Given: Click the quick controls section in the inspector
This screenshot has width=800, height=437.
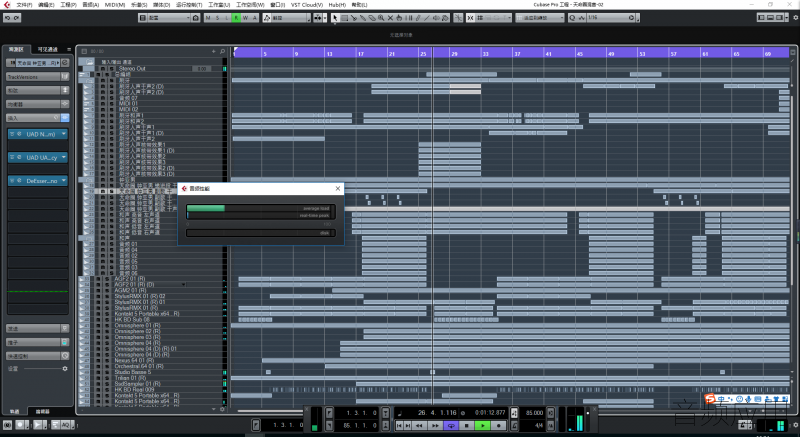Looking at the screenshot, I should click(33, 356).
